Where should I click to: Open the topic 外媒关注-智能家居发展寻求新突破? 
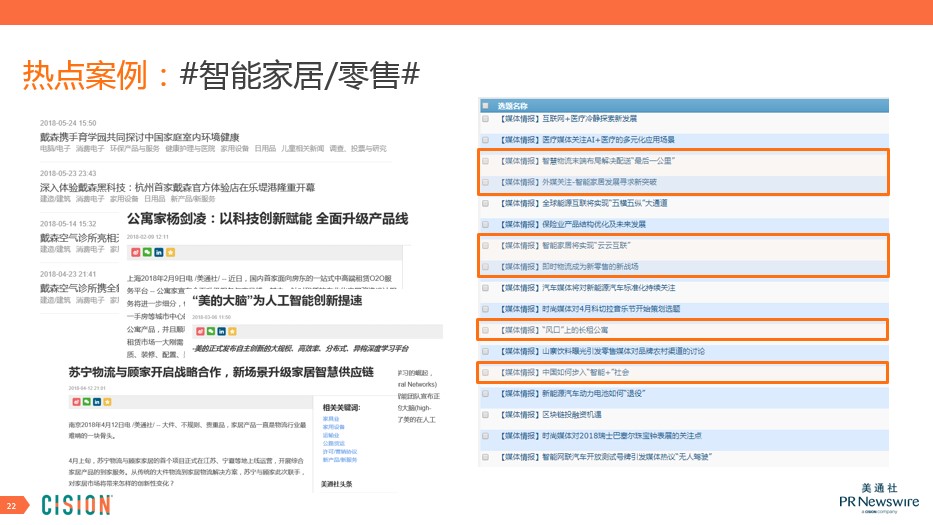tap(578, 182)
